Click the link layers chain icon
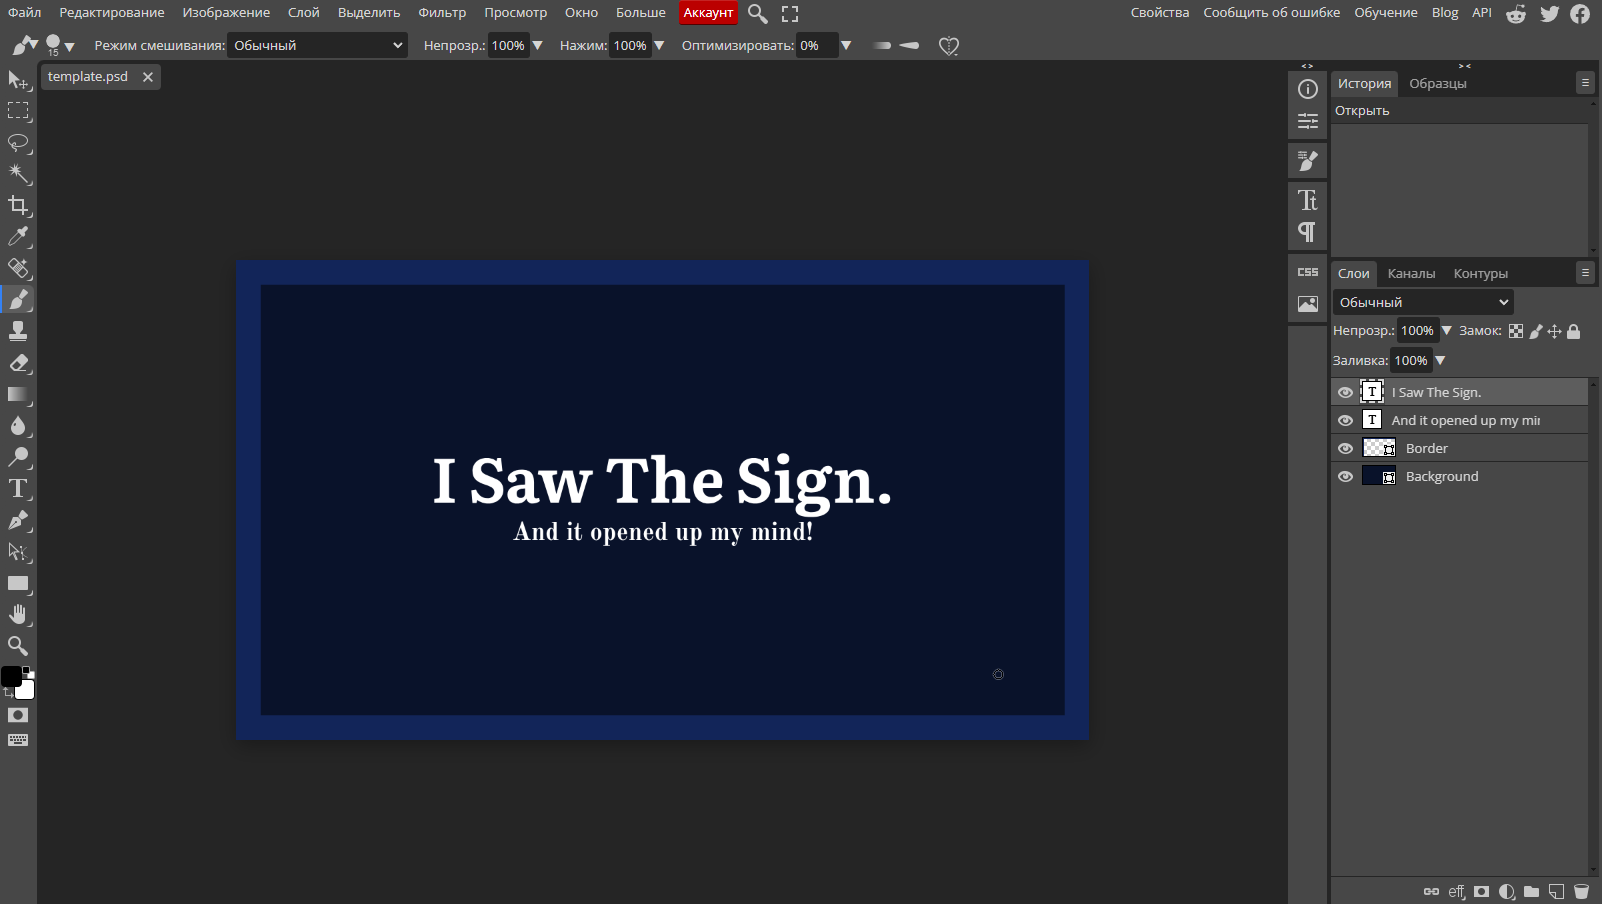1602x904 pixels. click(x=1431, y=891)
